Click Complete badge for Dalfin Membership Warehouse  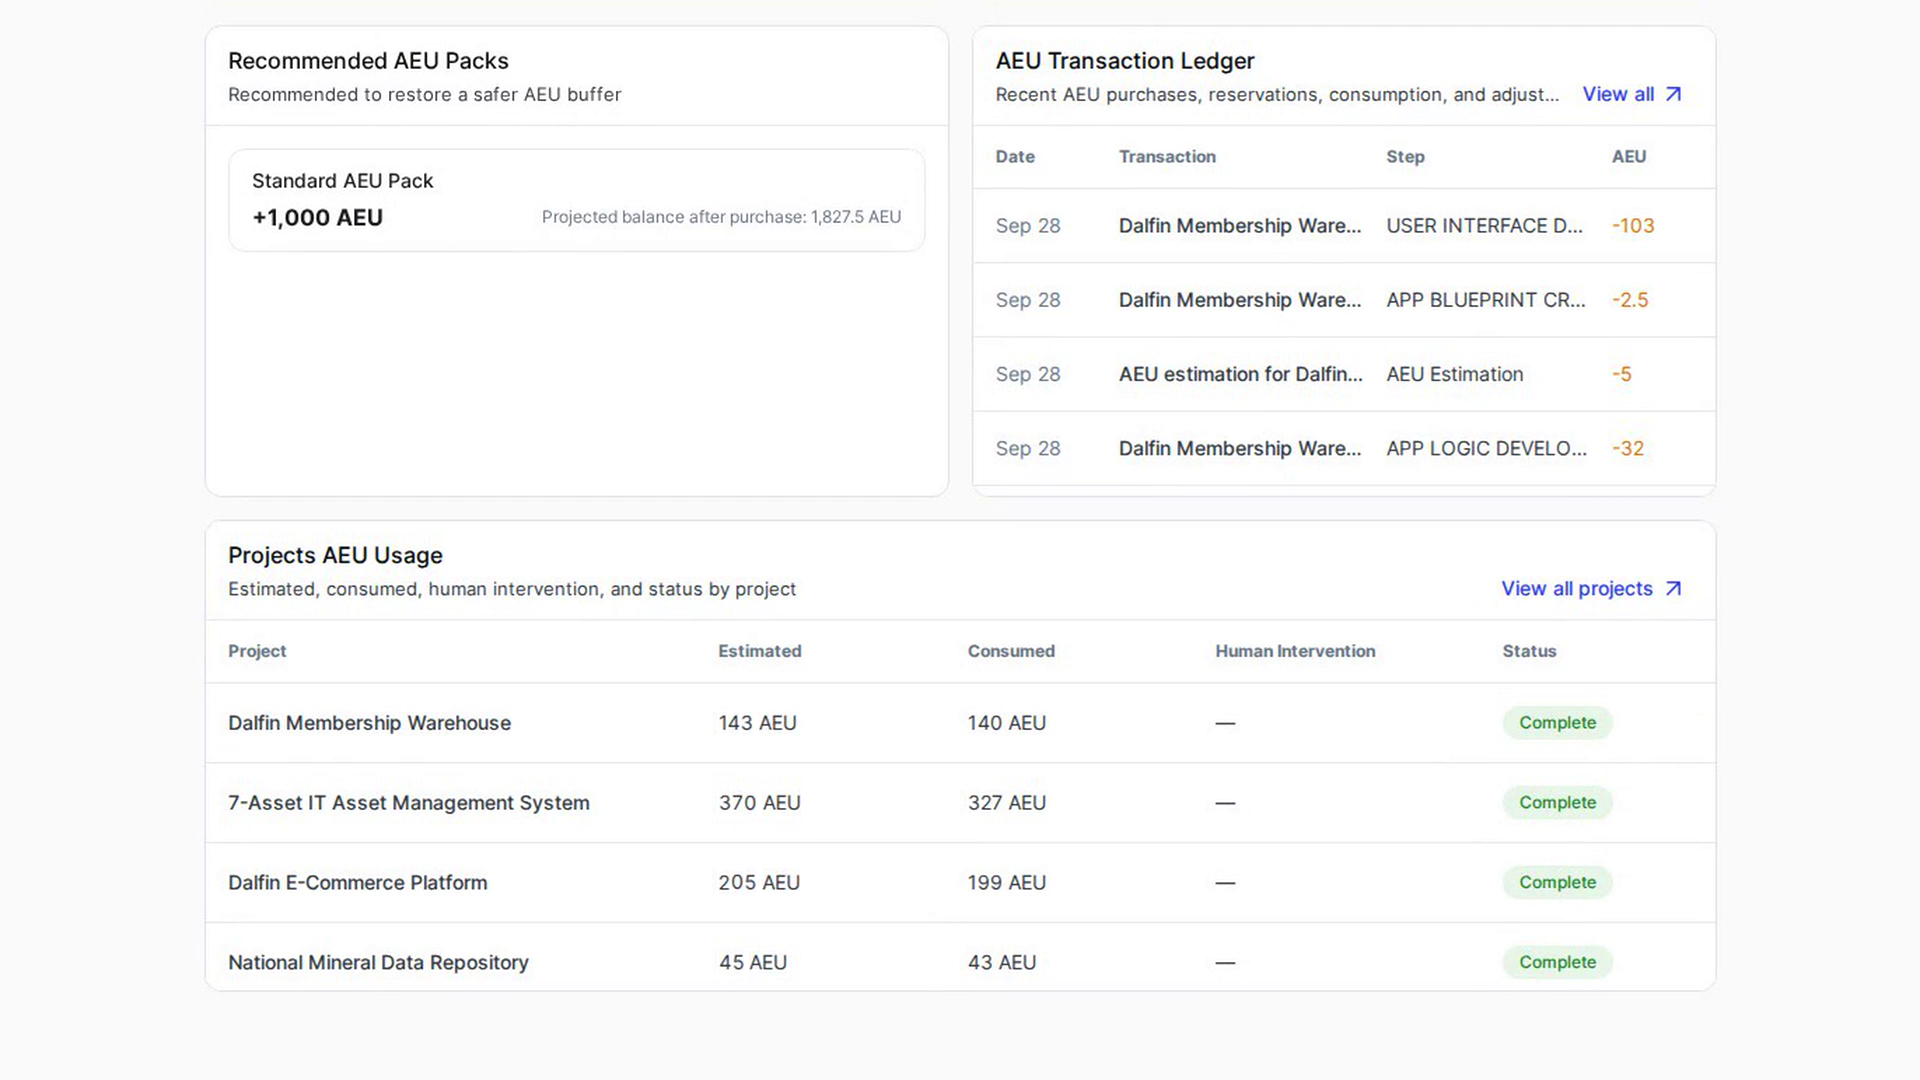(1557, 723)
